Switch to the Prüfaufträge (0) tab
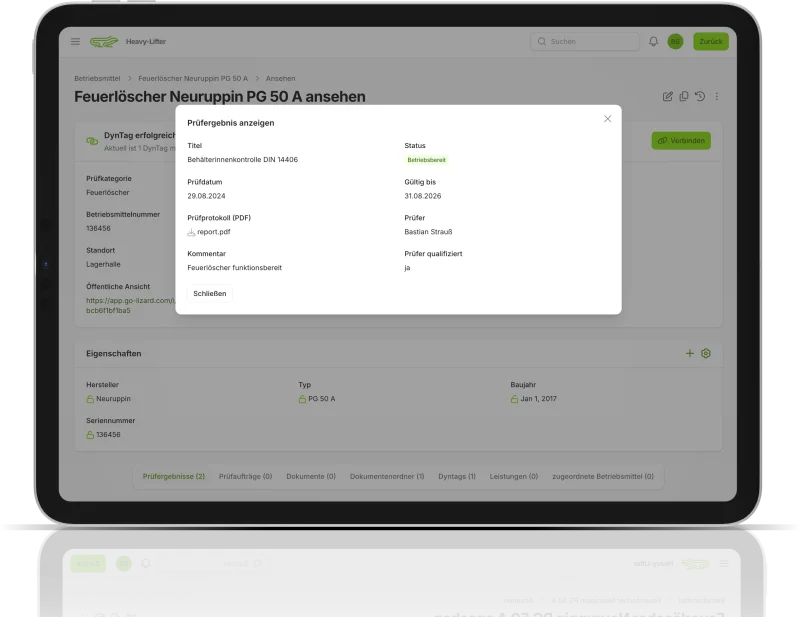The image size is (800, 617). coord(245,477)
